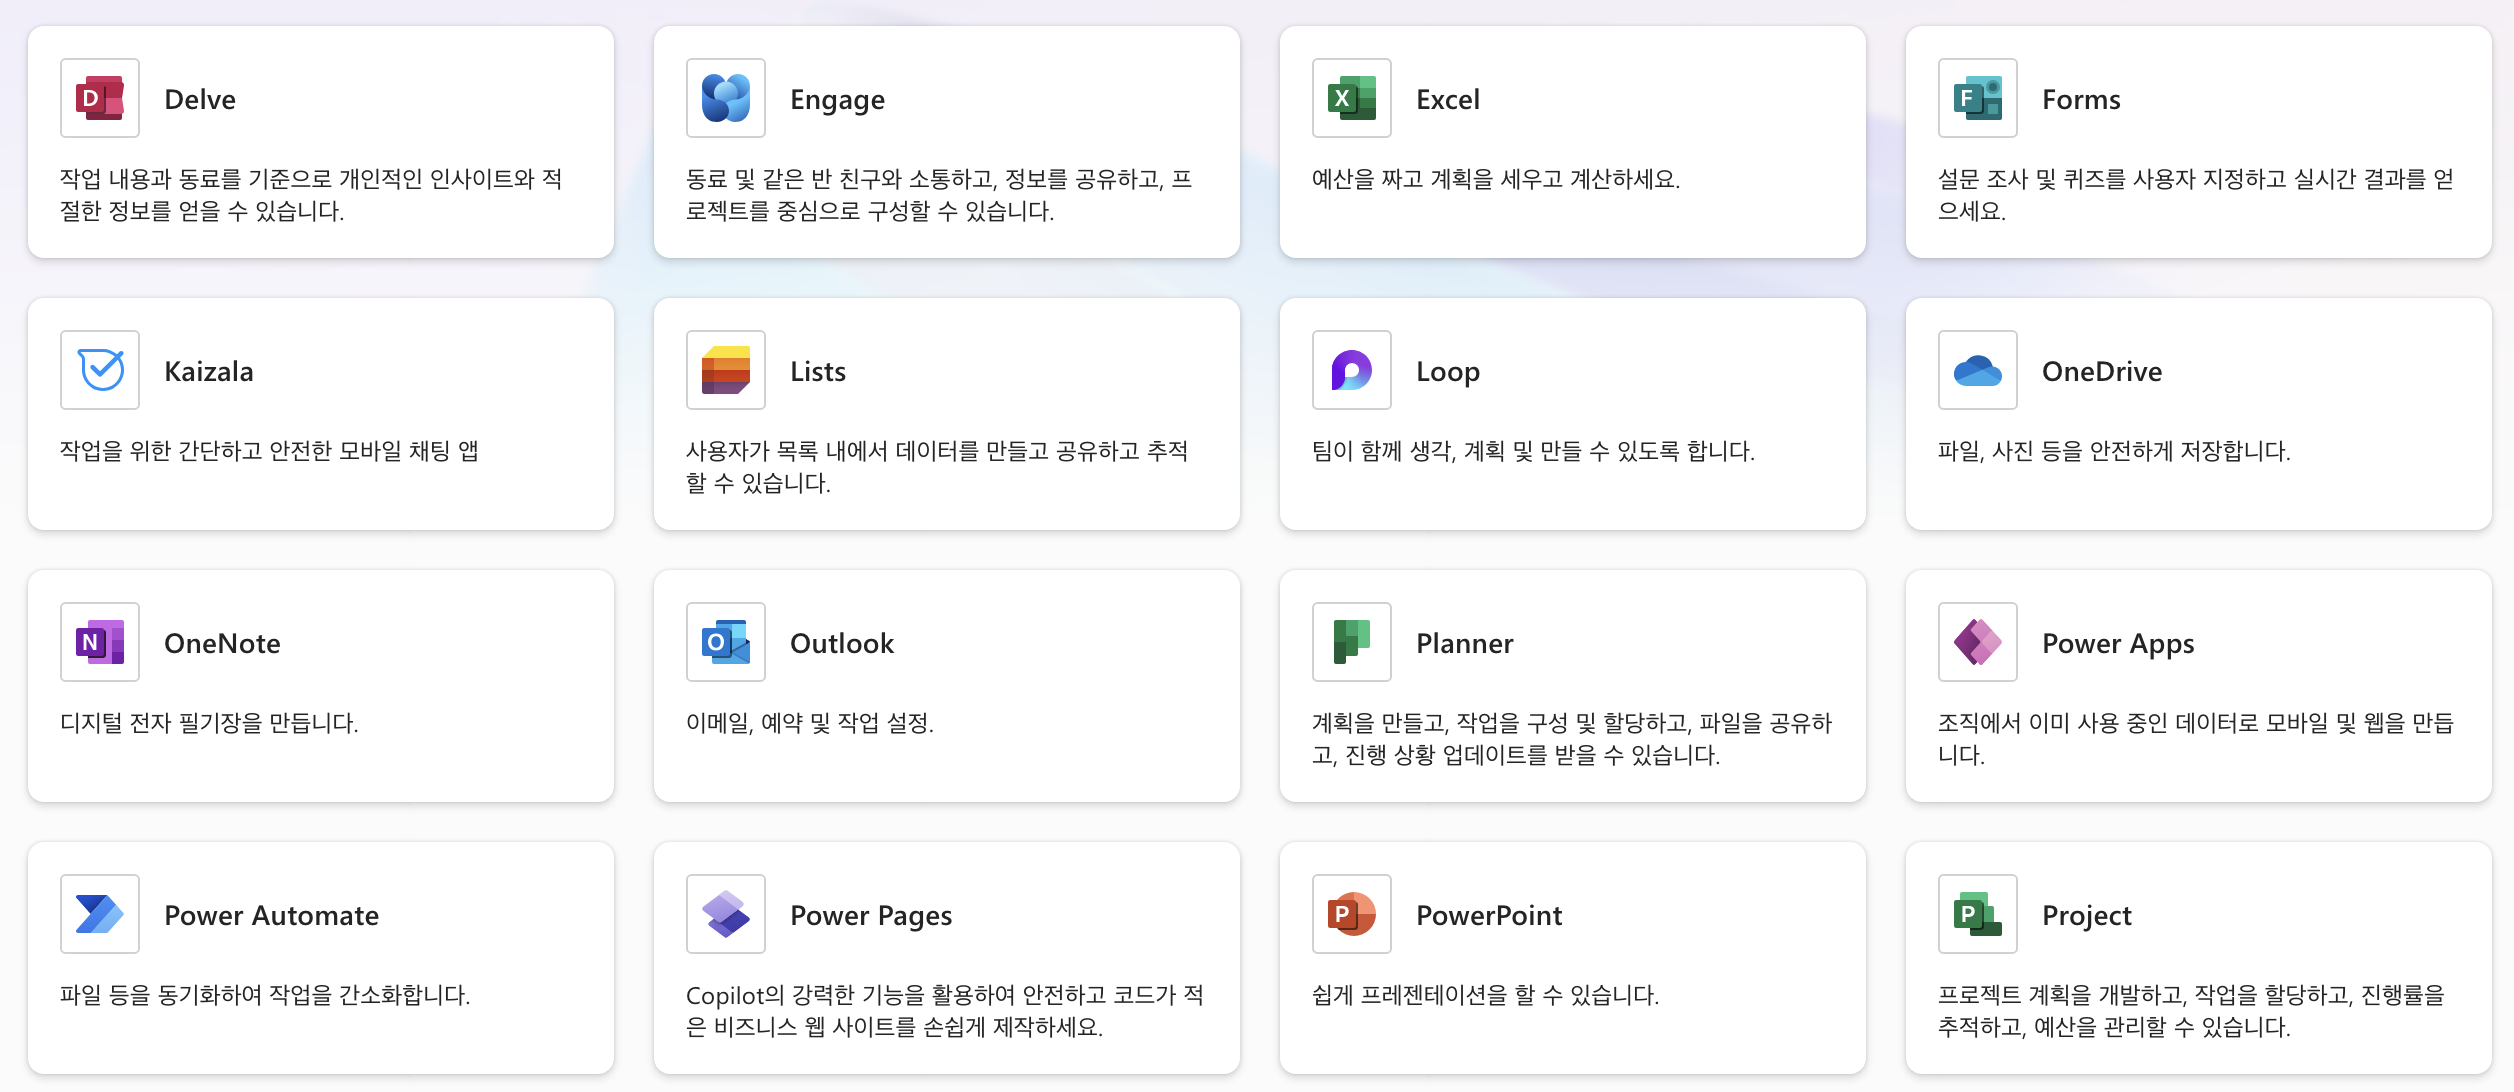
Task: Open the Lists app icon
Action: point(726,370)
